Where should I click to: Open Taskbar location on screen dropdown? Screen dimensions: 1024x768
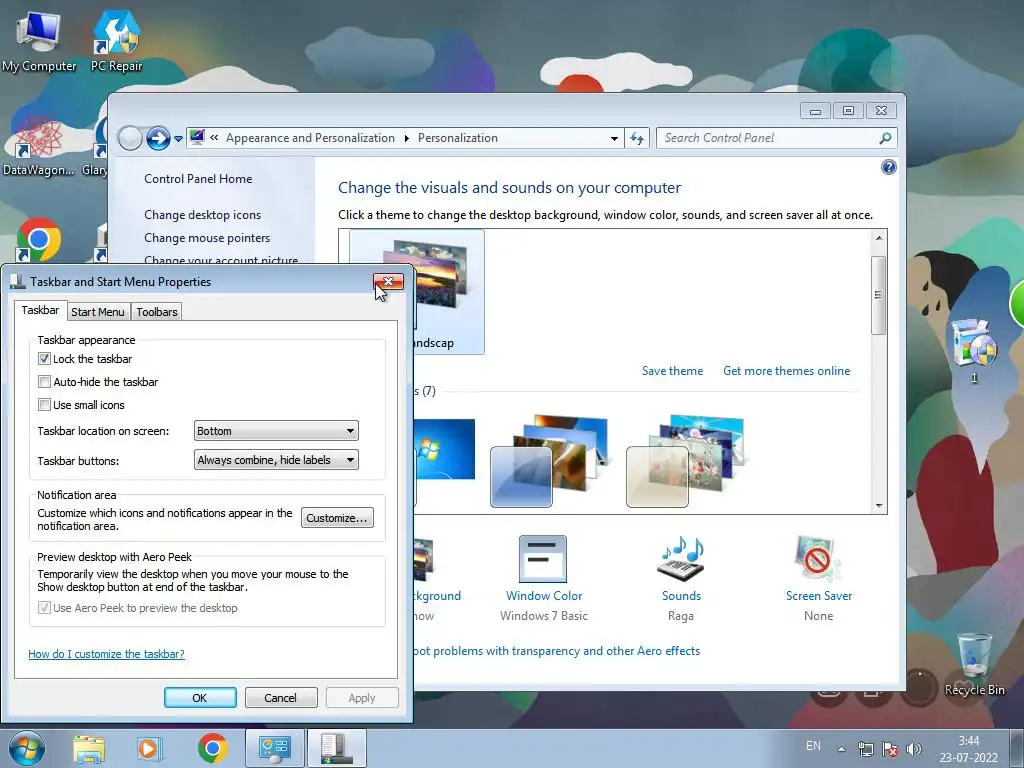(x=276, y=431)
